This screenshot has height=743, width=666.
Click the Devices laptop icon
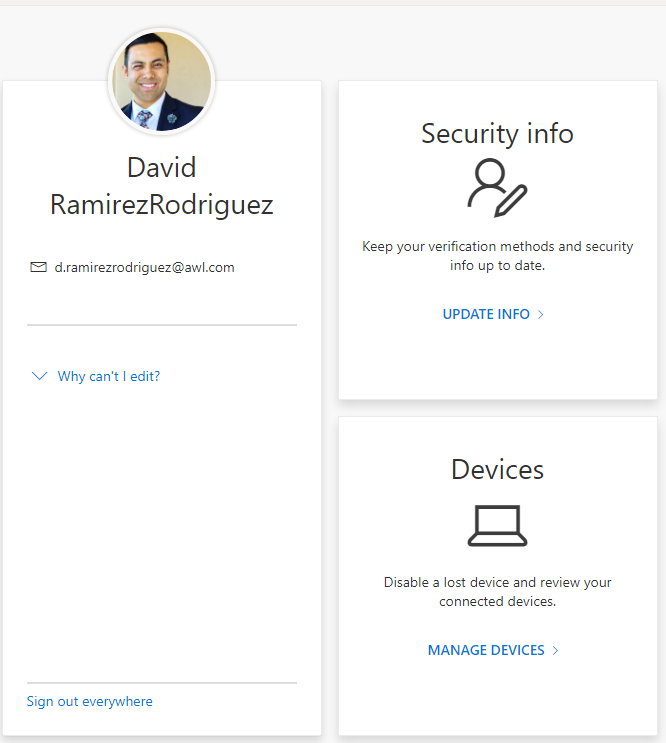(x=497, y=526)
